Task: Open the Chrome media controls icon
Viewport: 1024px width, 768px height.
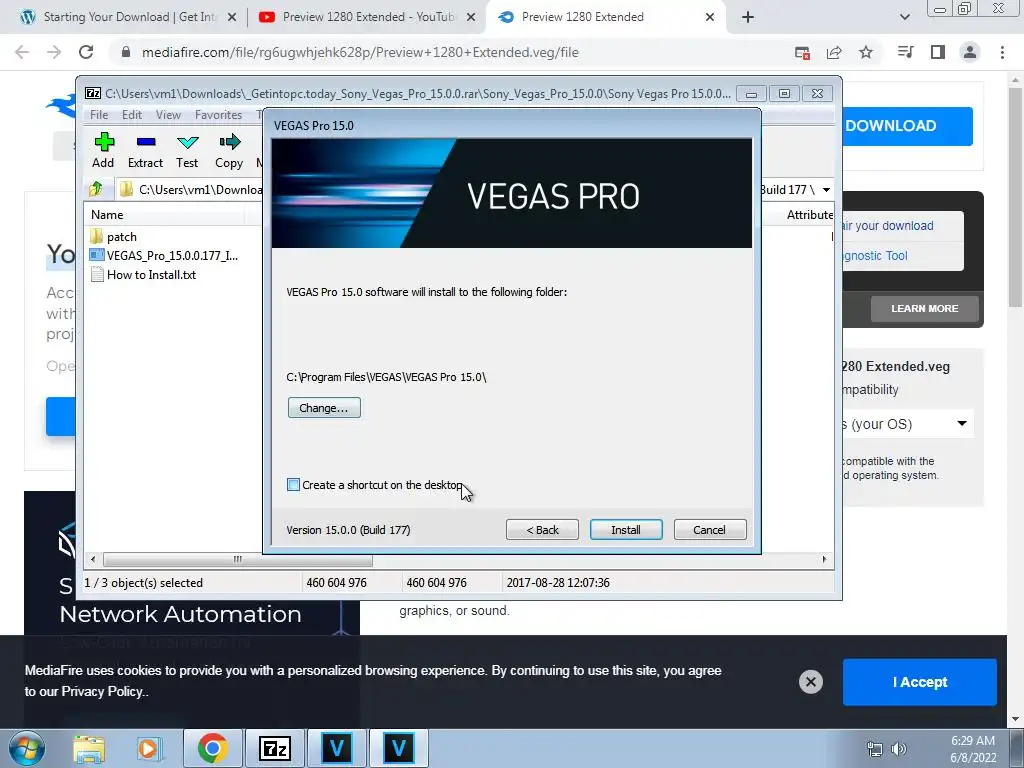Action: pyautogui.click(x=906, y=52)
